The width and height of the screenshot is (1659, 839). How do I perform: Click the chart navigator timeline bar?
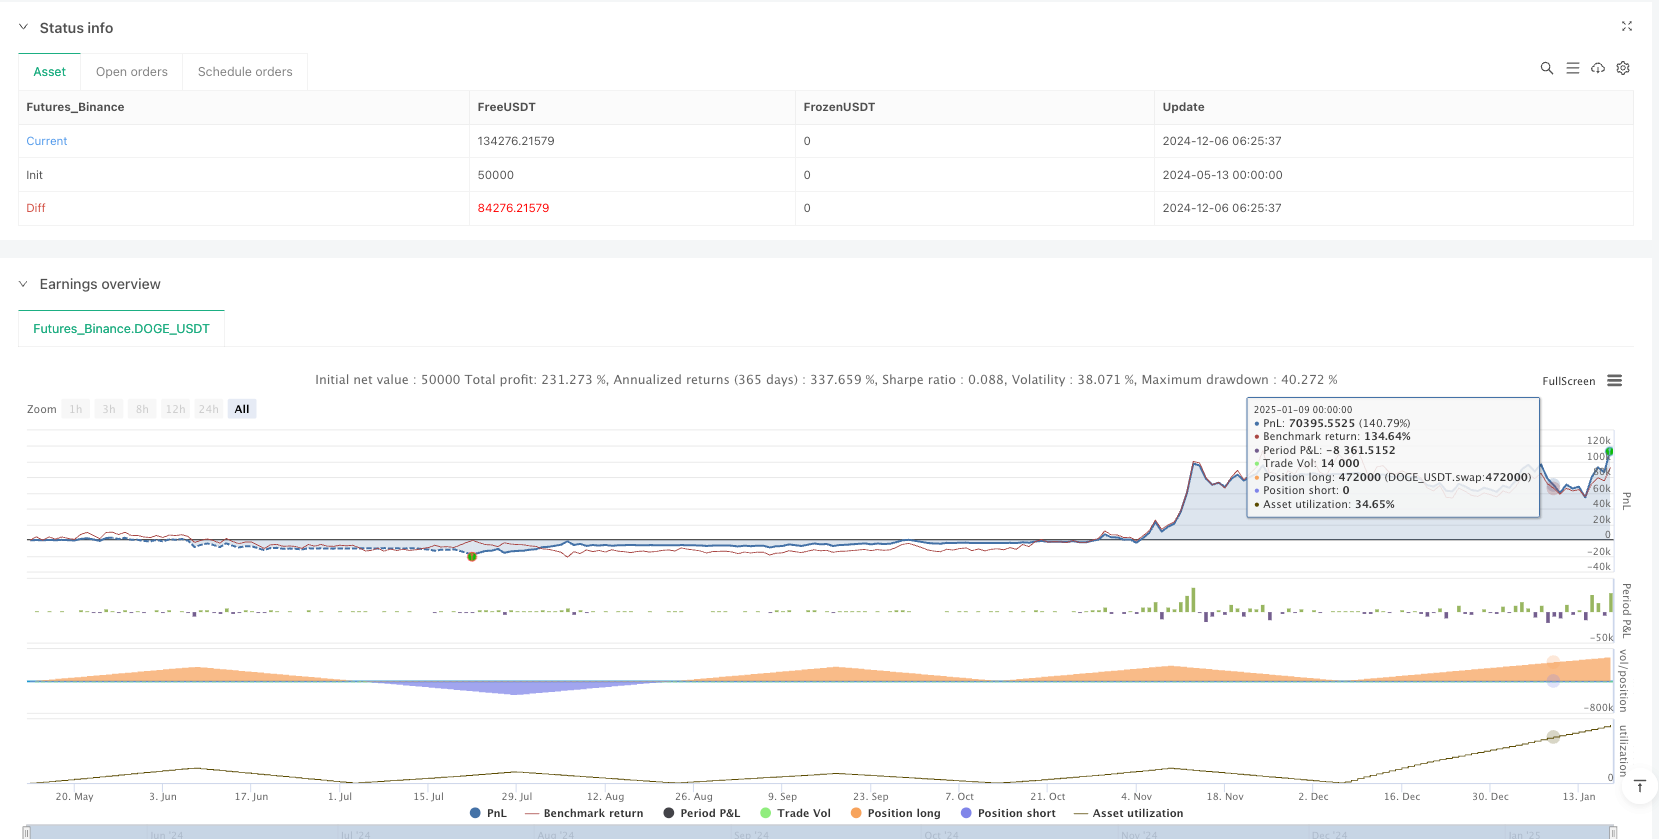click(x=820, y=832)
